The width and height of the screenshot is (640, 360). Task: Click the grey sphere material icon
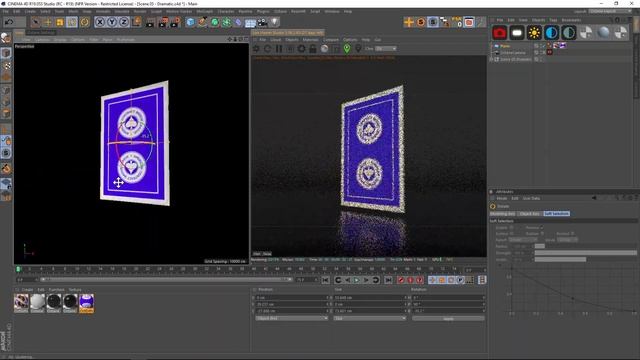pos(603,33)
